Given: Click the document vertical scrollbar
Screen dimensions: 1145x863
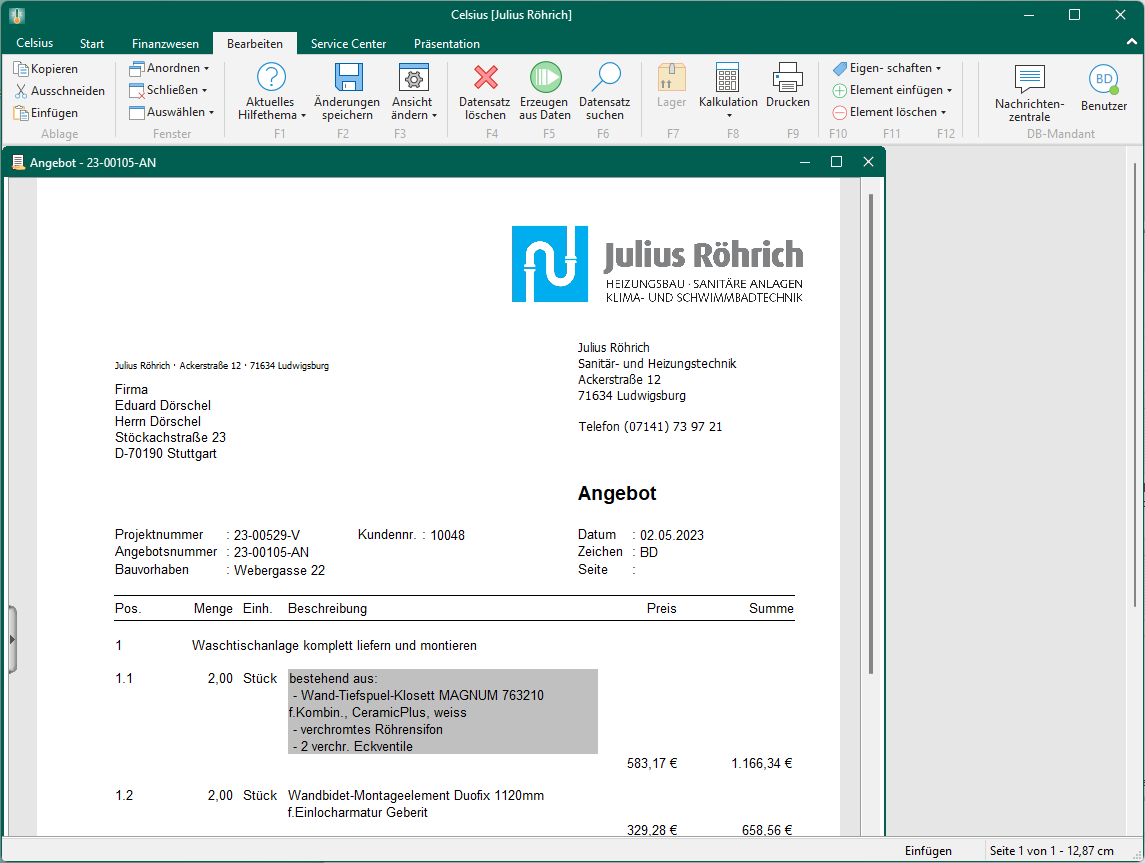Looking at the screenshot, I should tap(870, 430).
